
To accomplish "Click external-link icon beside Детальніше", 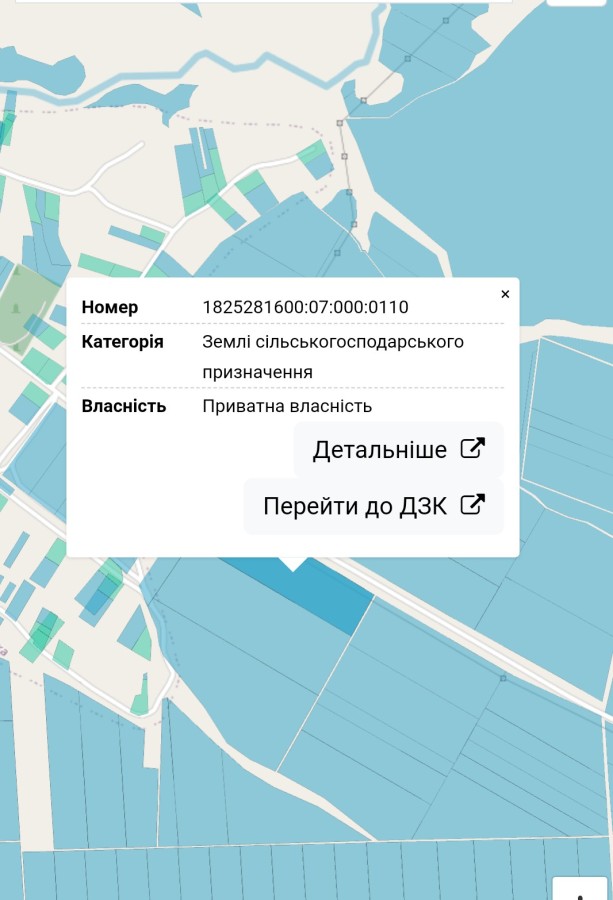I will tap(472, 449).
